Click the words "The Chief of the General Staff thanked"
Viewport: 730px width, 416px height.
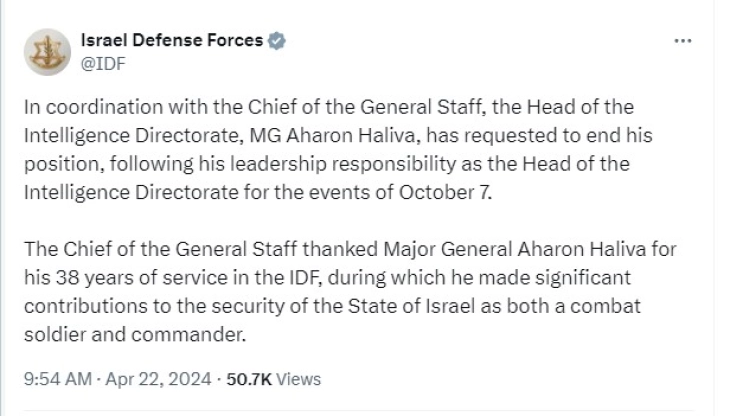[x=179, y=248]
